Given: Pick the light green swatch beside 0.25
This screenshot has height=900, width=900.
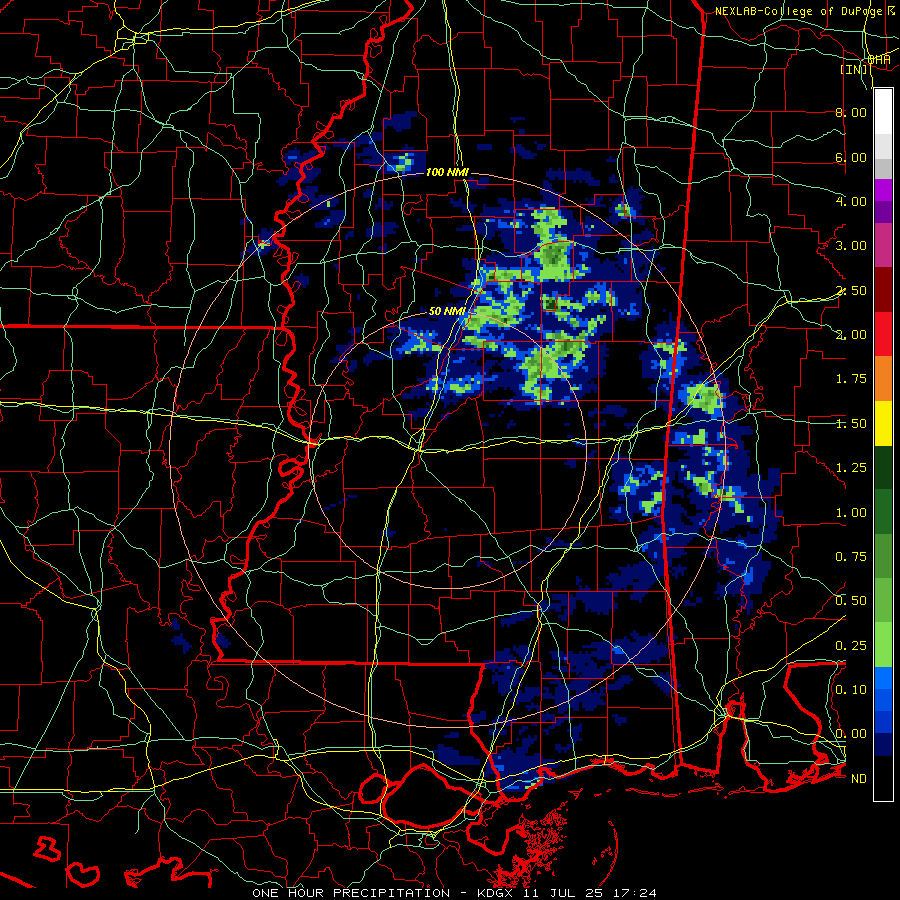Looking at the screenshot, I should click(x=883, y=645).
